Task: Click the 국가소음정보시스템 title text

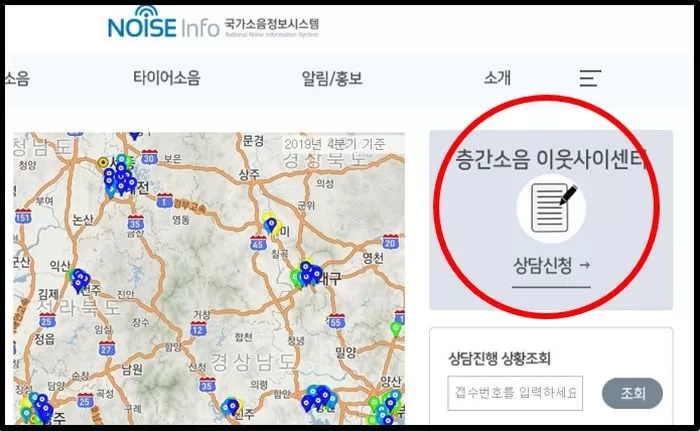Action: coord(271,24)
